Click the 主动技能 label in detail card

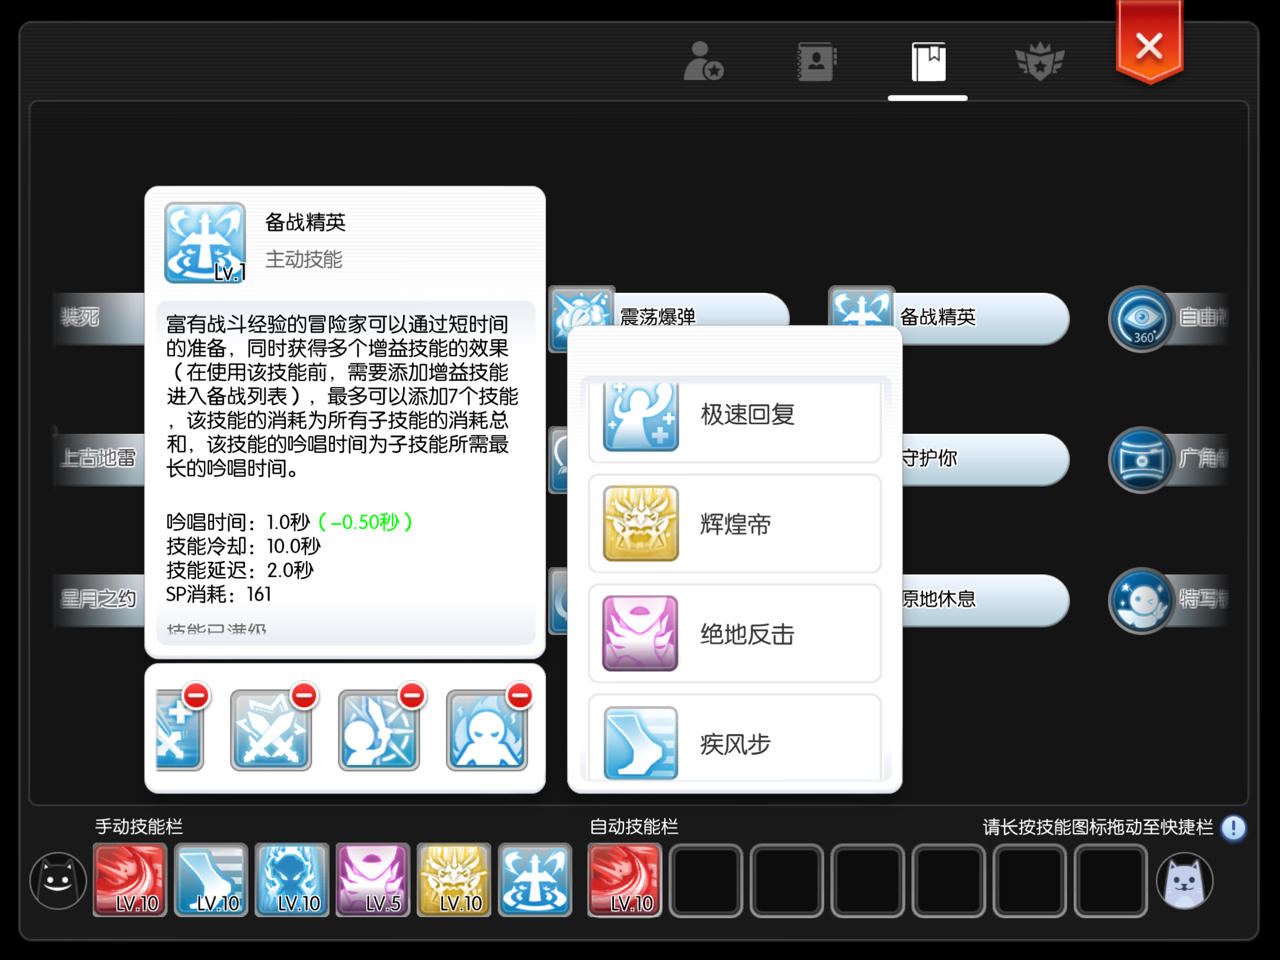(x=304, y=260)
